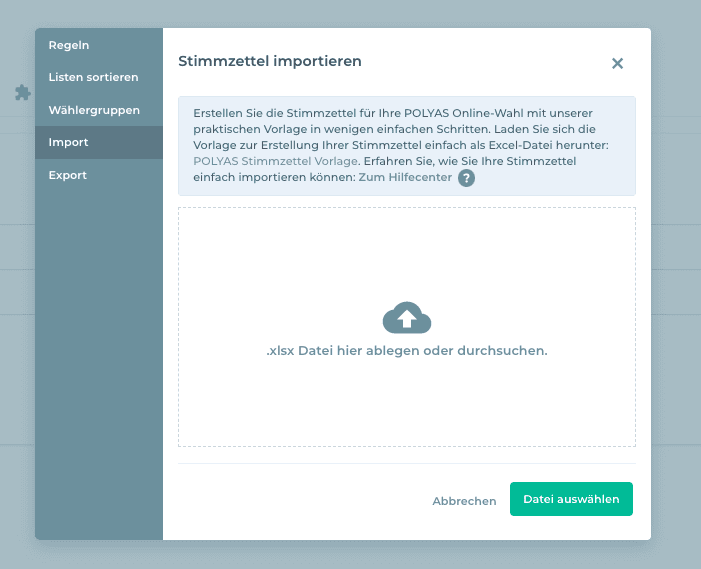Image resolution: width=701 pixels, height=569 pixels.
Task: Open the Regeln section
Action: click(69, 45)
